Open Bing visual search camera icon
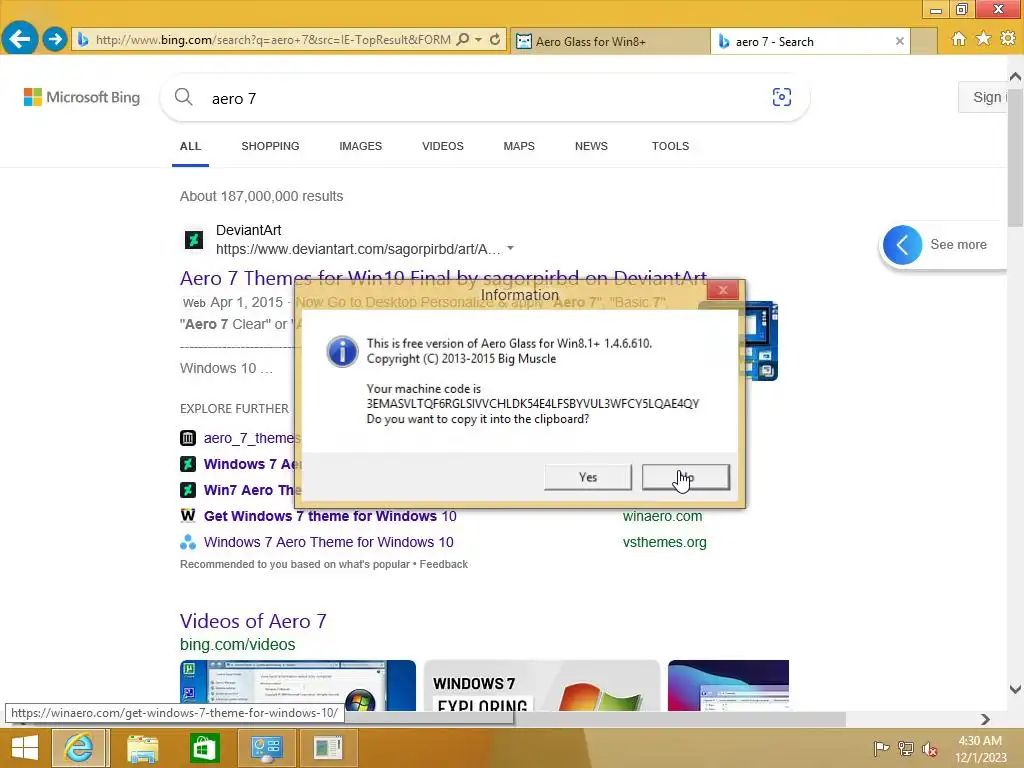 click(782, 97)
